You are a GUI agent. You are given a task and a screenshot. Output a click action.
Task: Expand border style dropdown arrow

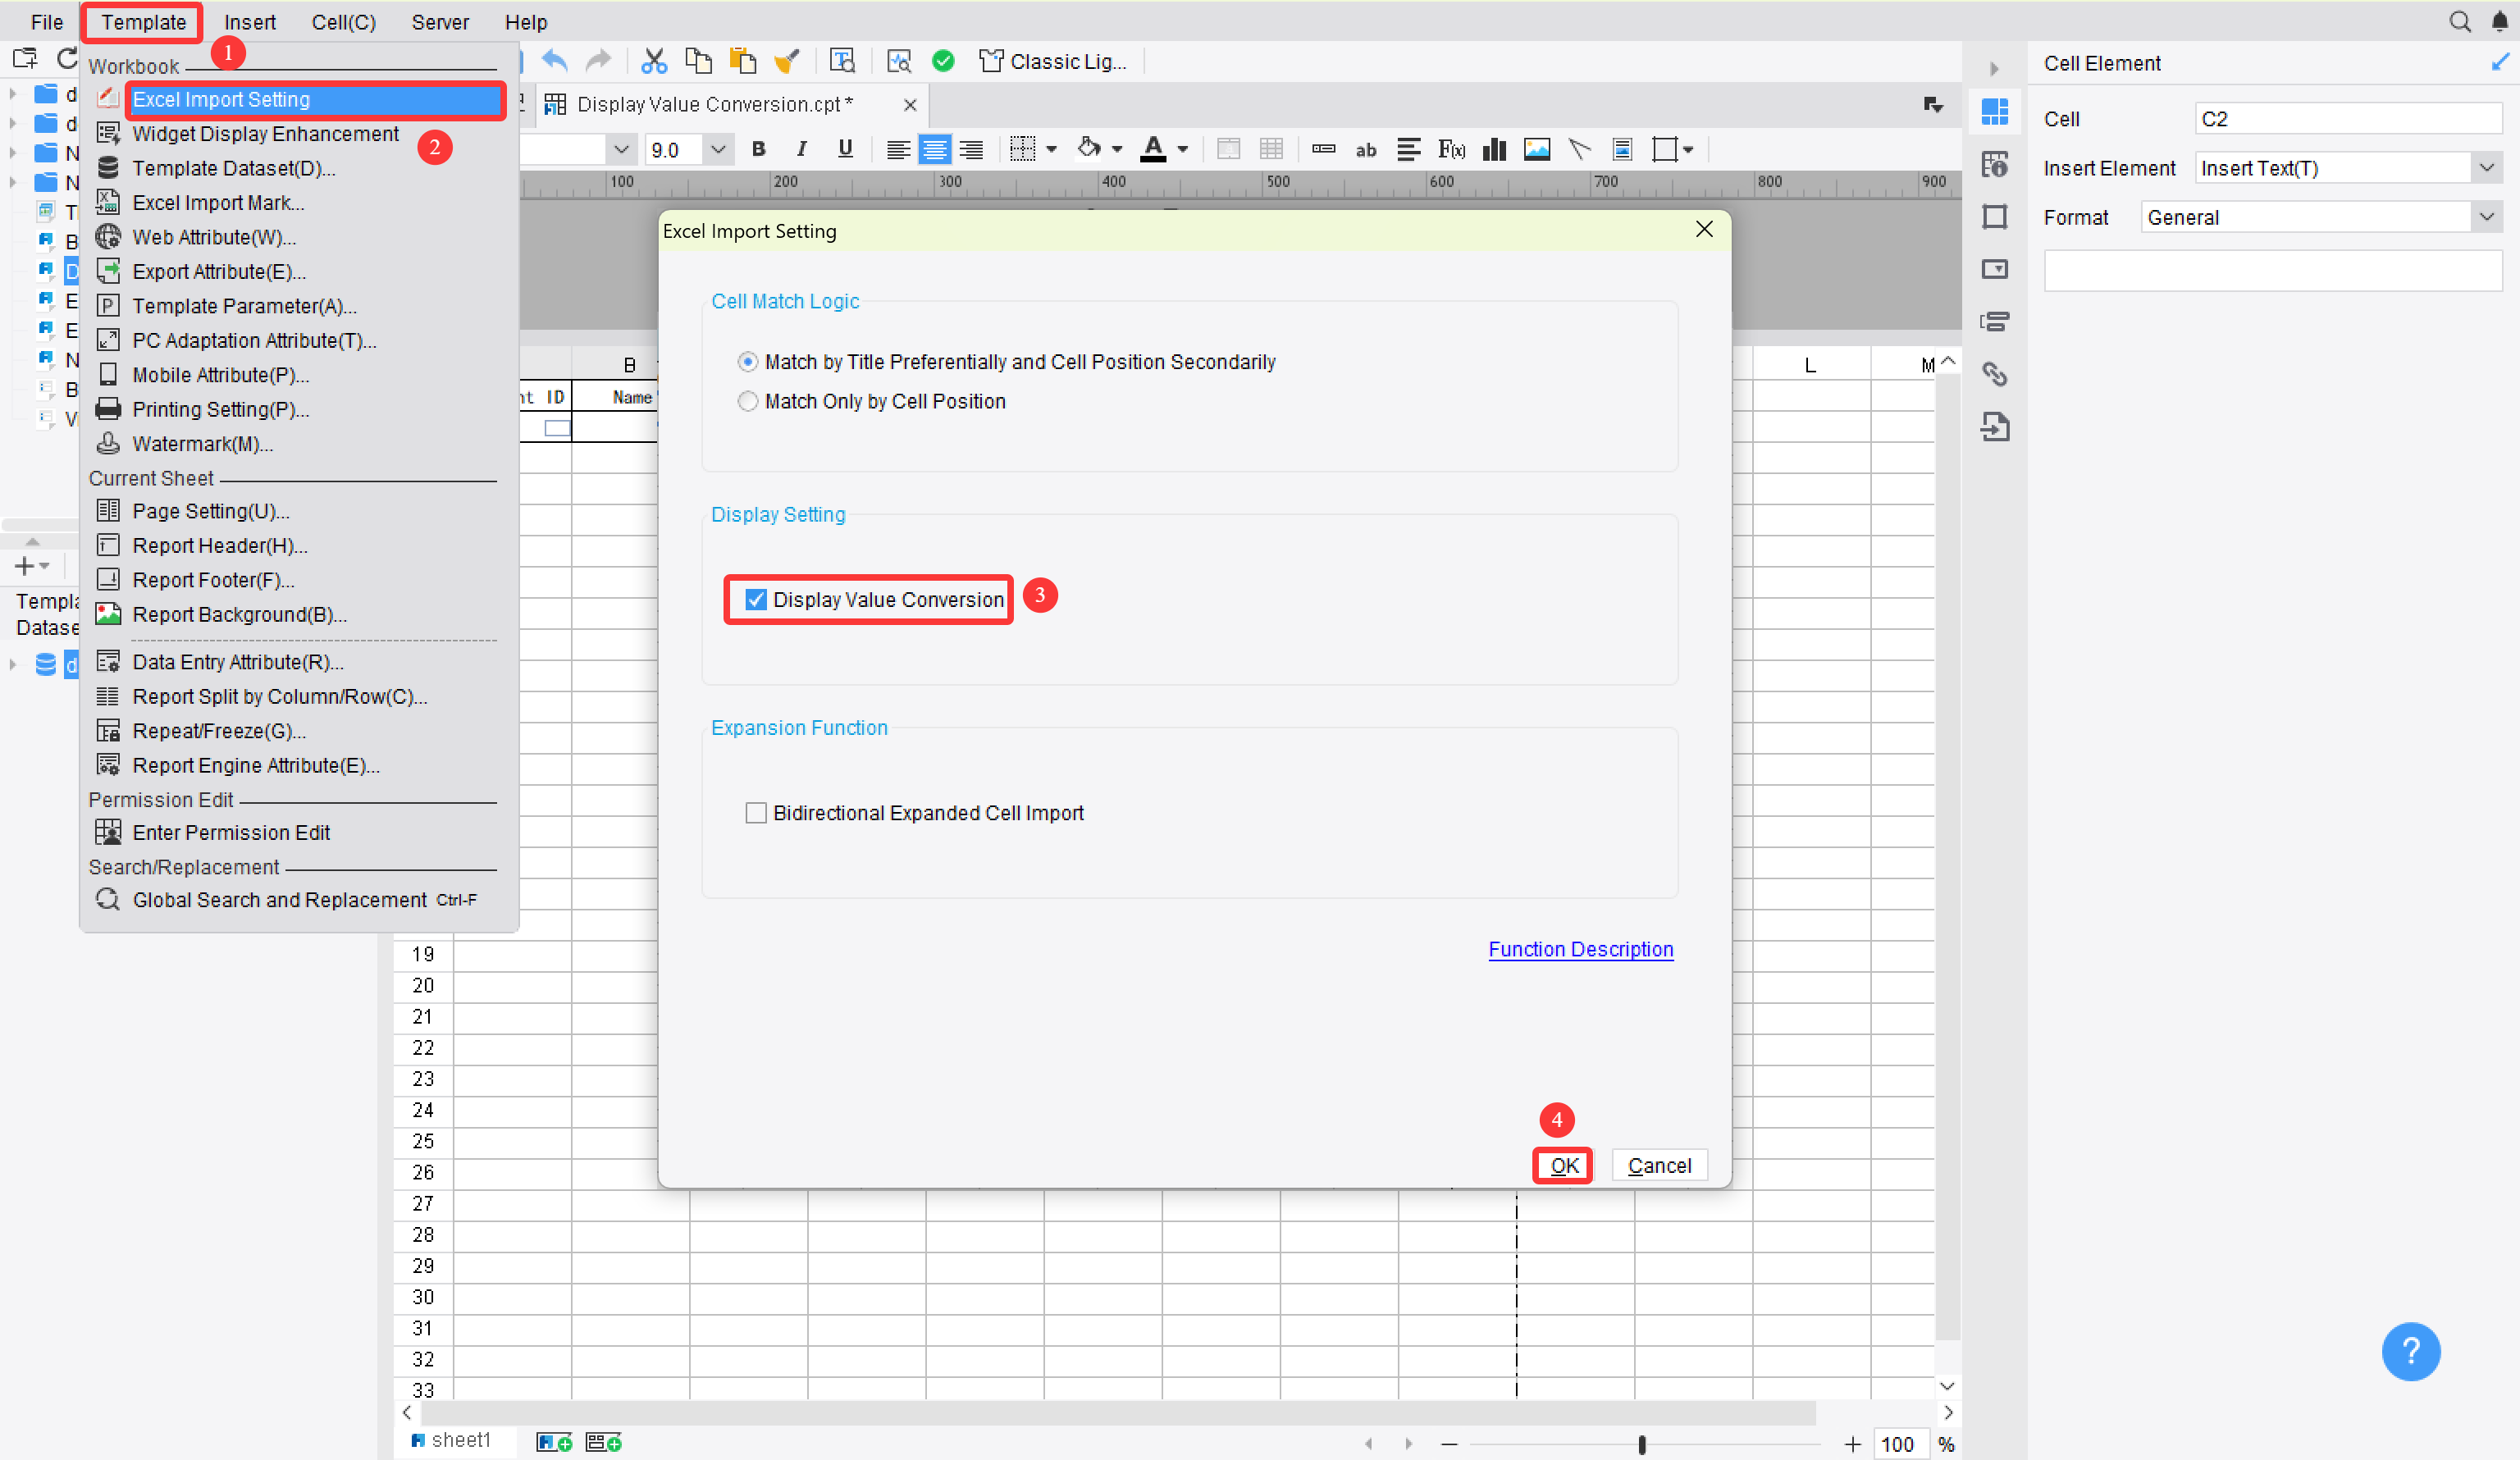click(1051, 149)
